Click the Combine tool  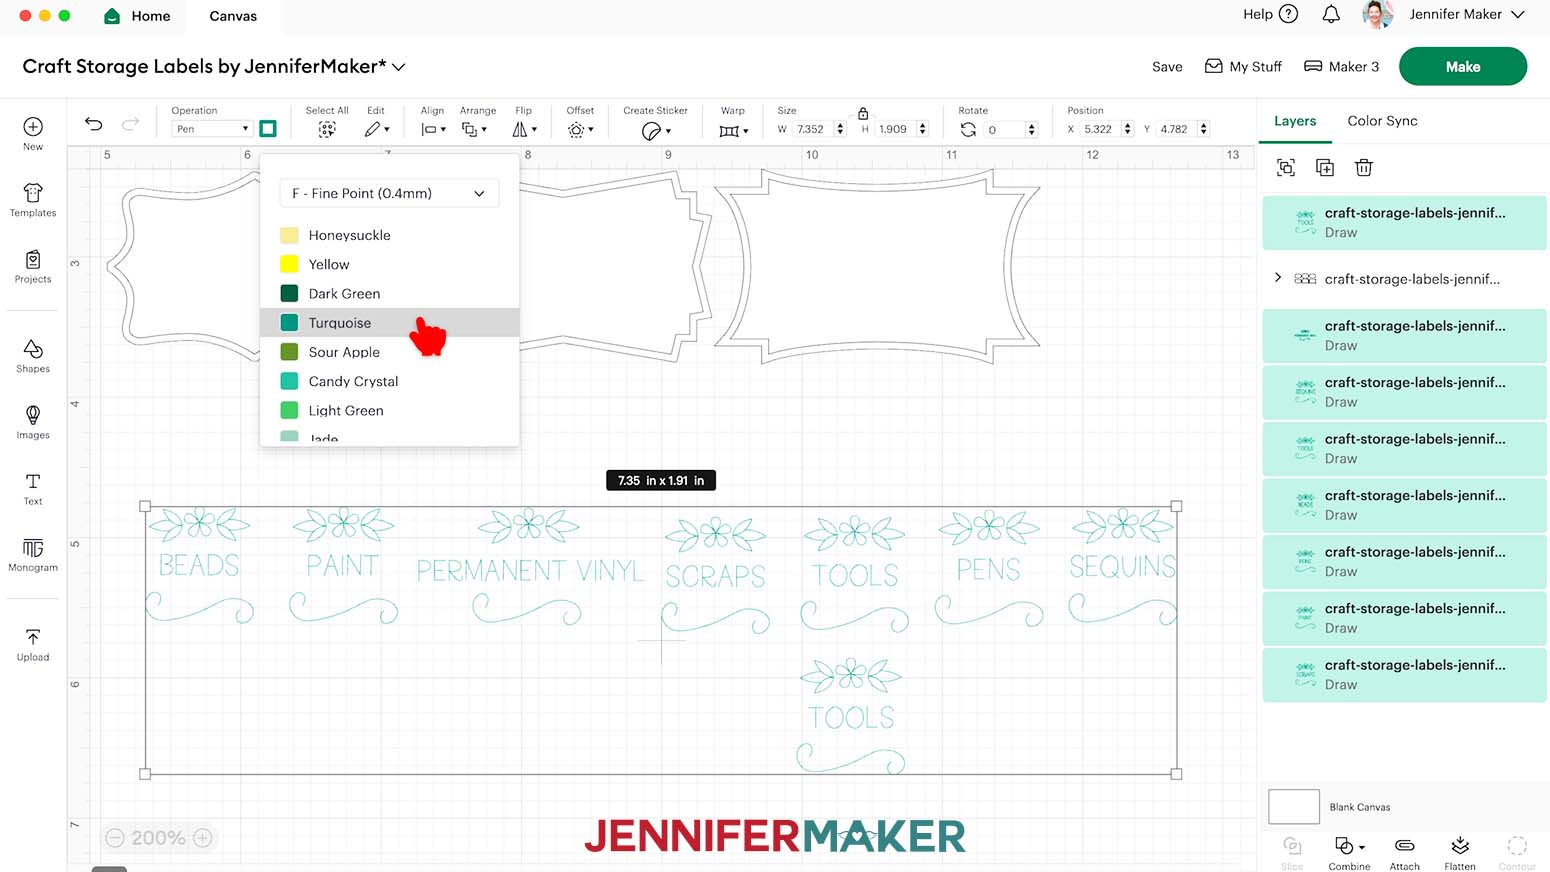[x=1349, y=853]
